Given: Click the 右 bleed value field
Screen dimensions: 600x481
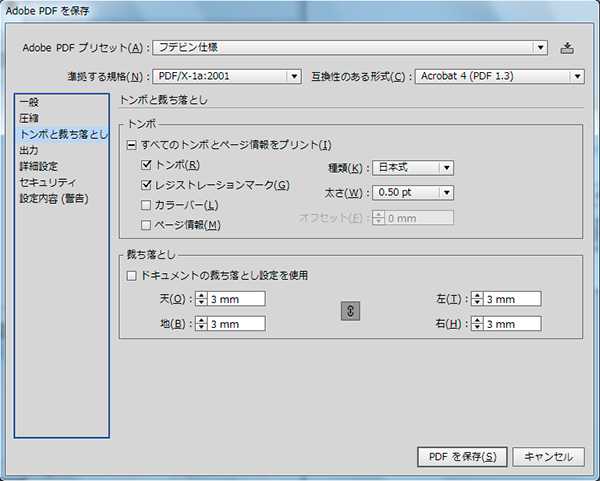Looking at the screenshot, I should pos(512,324).
